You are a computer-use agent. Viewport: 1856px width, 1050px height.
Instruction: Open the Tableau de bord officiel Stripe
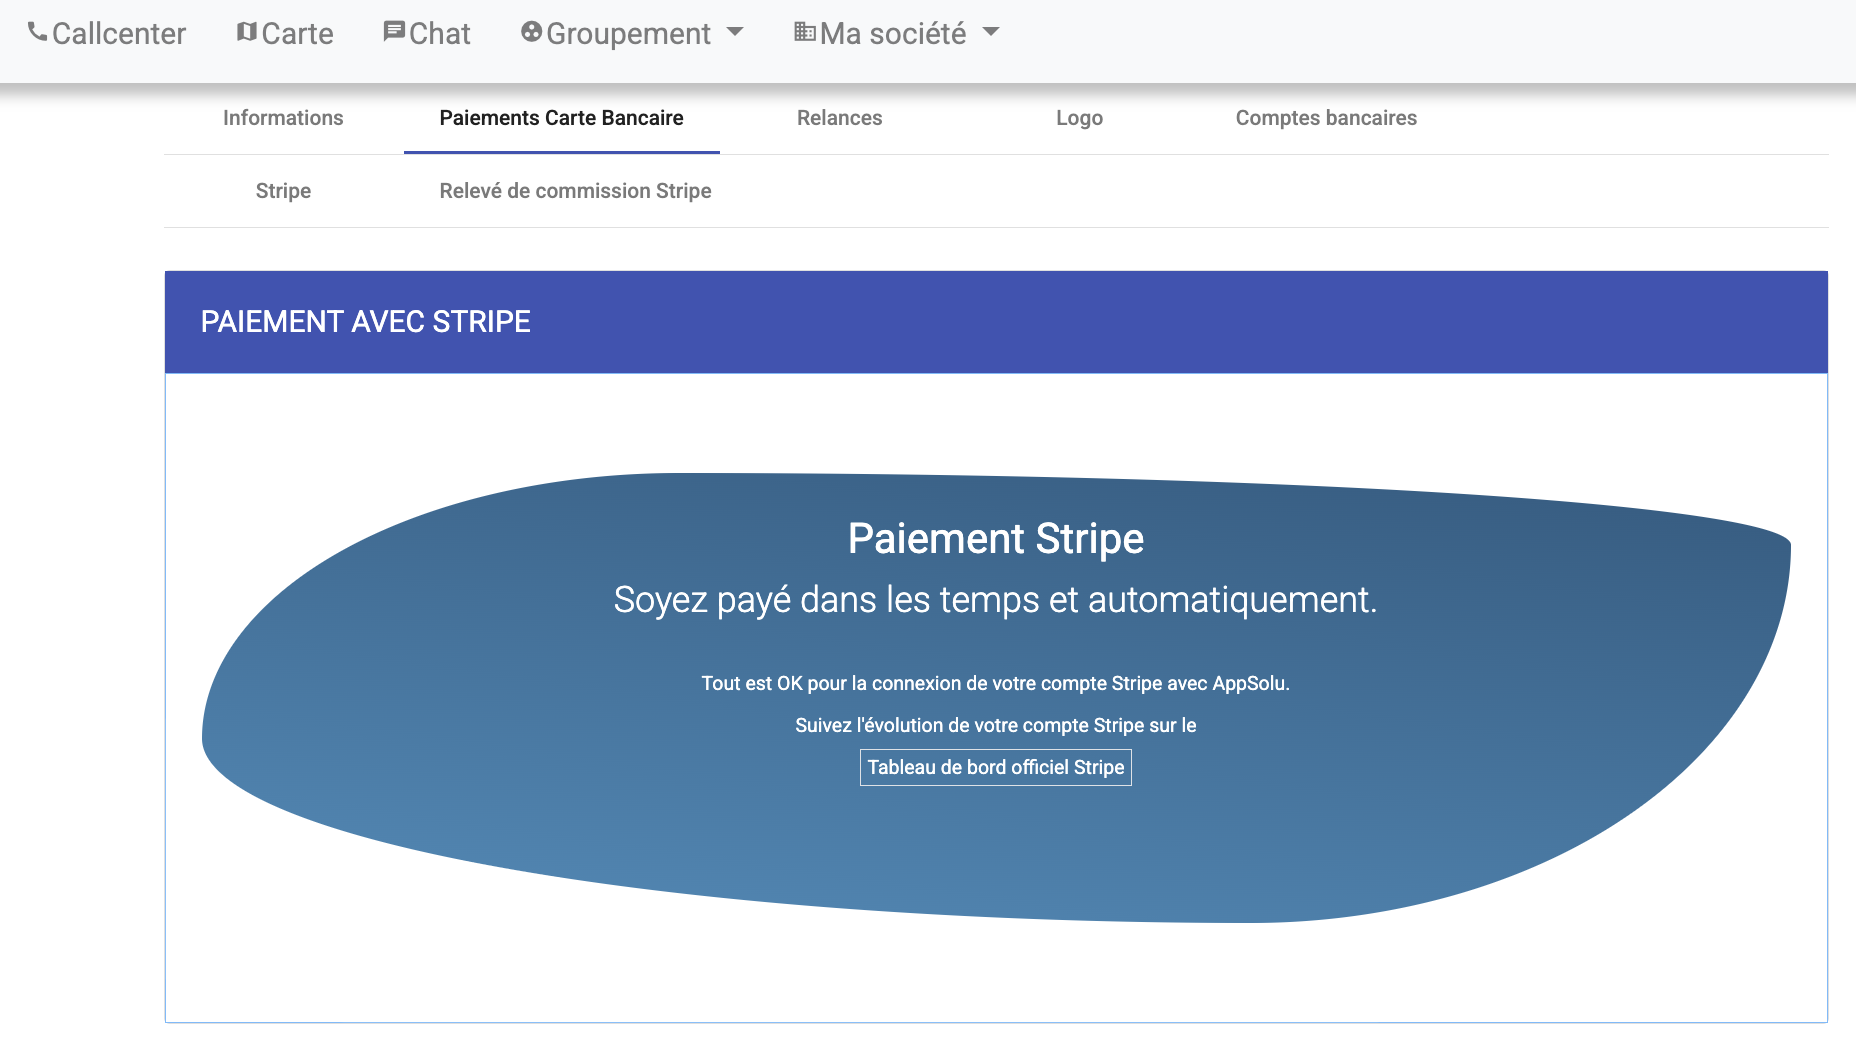coord(995,767)
